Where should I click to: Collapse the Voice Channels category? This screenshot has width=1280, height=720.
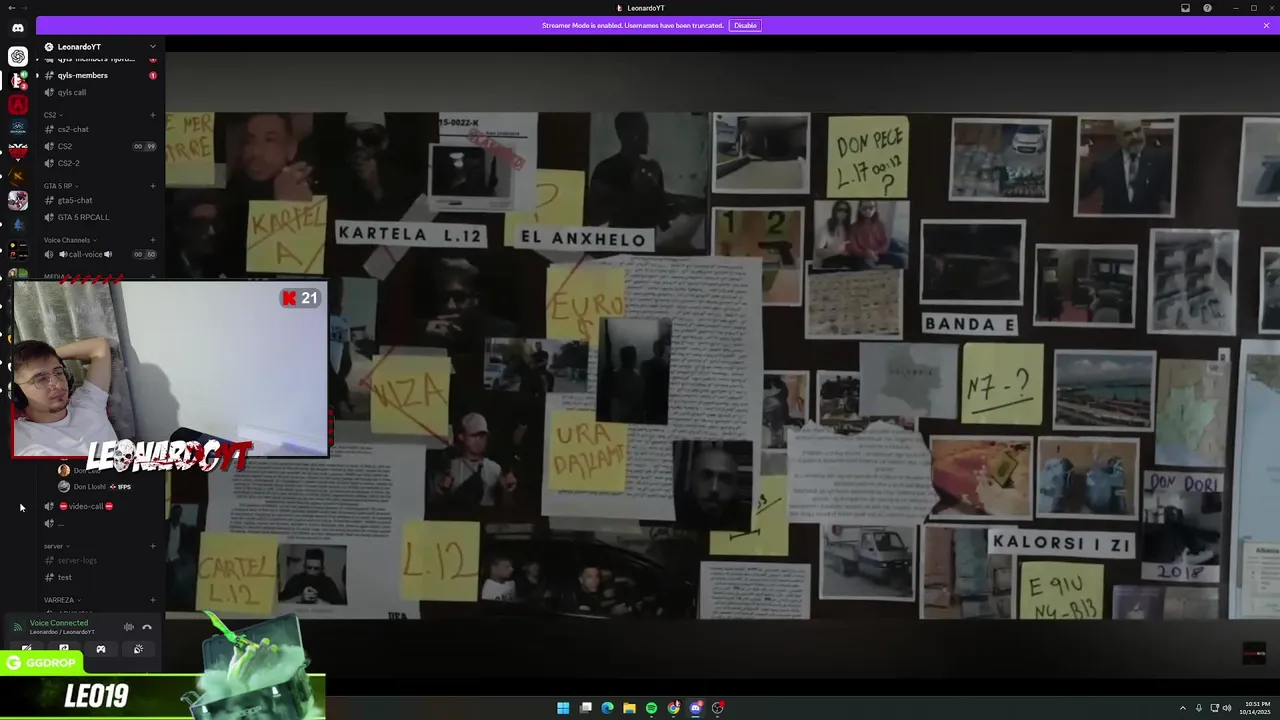(69, 240)
